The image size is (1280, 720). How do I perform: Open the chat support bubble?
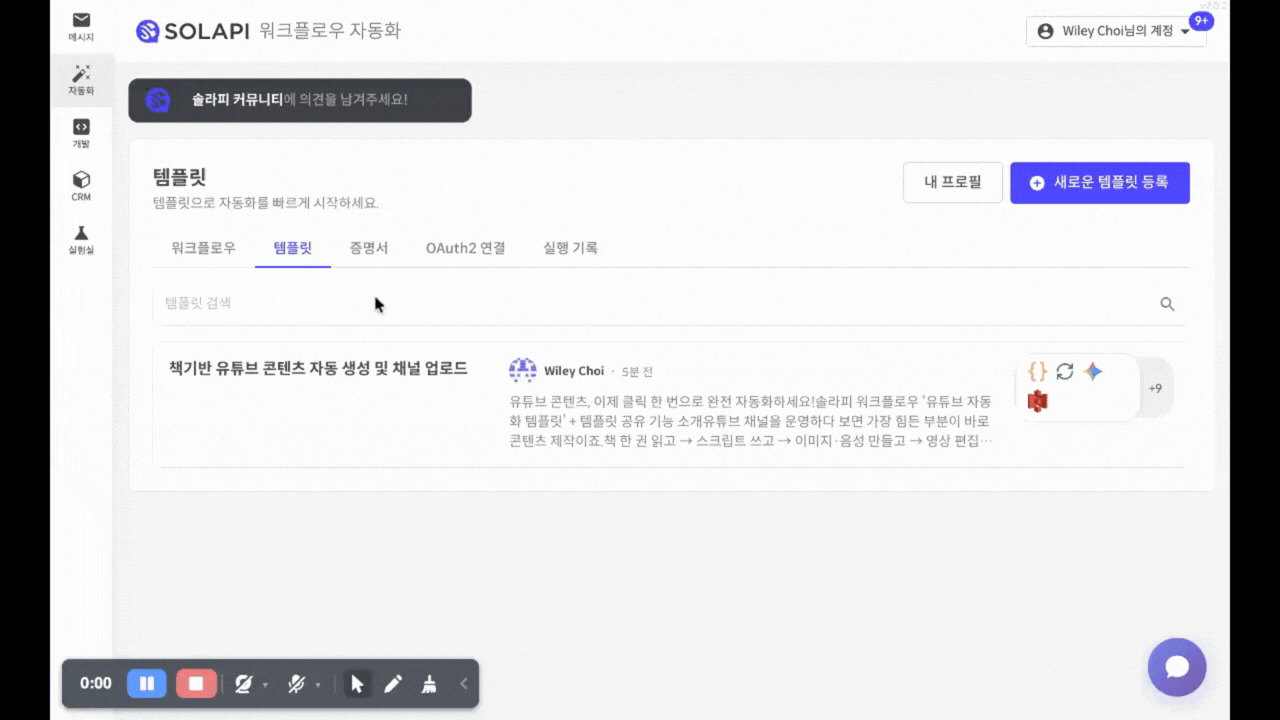coord(1177,667)
